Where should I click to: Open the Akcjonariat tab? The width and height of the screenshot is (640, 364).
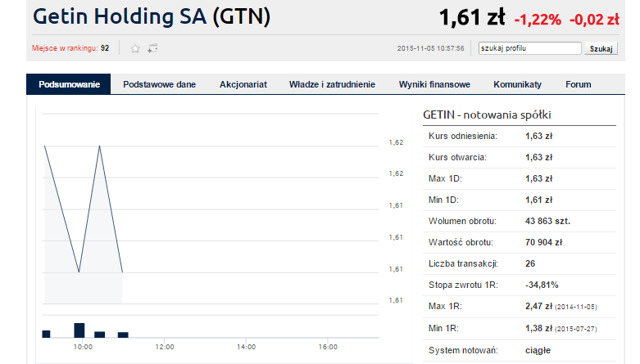tap(243, 84)
